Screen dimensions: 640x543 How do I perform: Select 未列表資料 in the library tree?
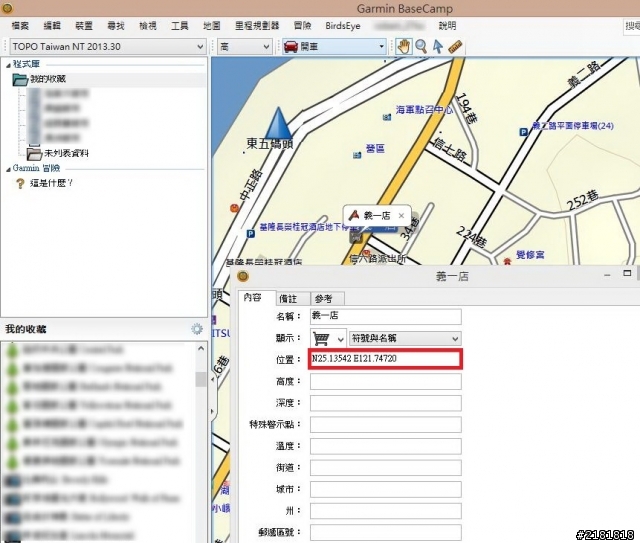tap(66, 154)
